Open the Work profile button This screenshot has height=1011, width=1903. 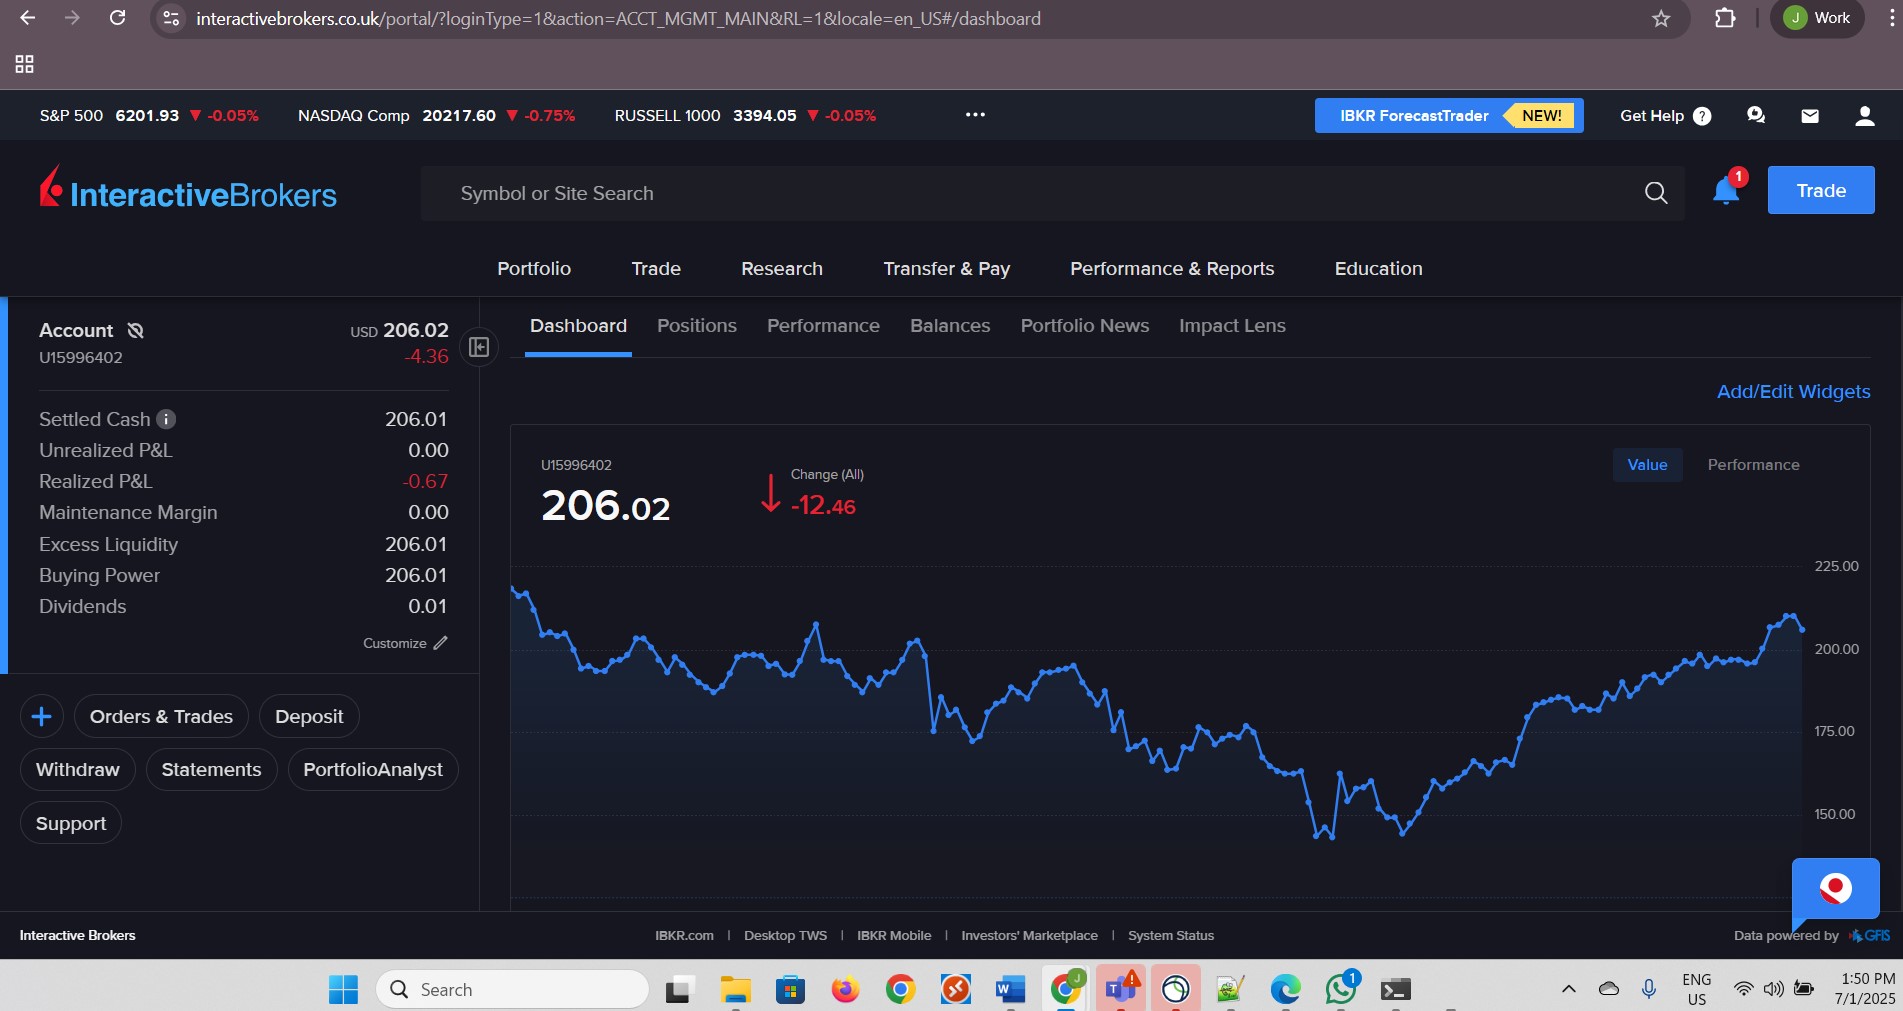[x=1817, y=18]
